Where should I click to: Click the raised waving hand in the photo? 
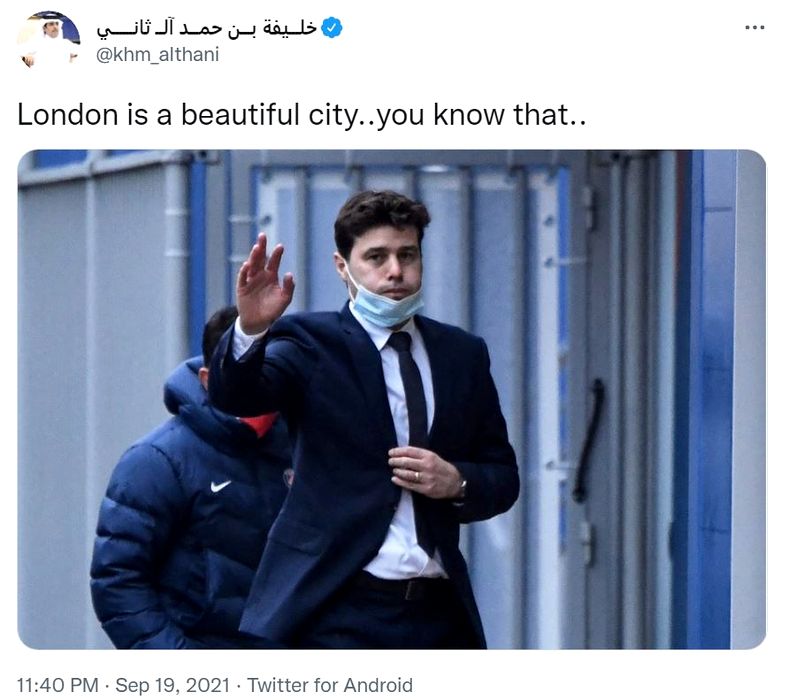(263, 284)
